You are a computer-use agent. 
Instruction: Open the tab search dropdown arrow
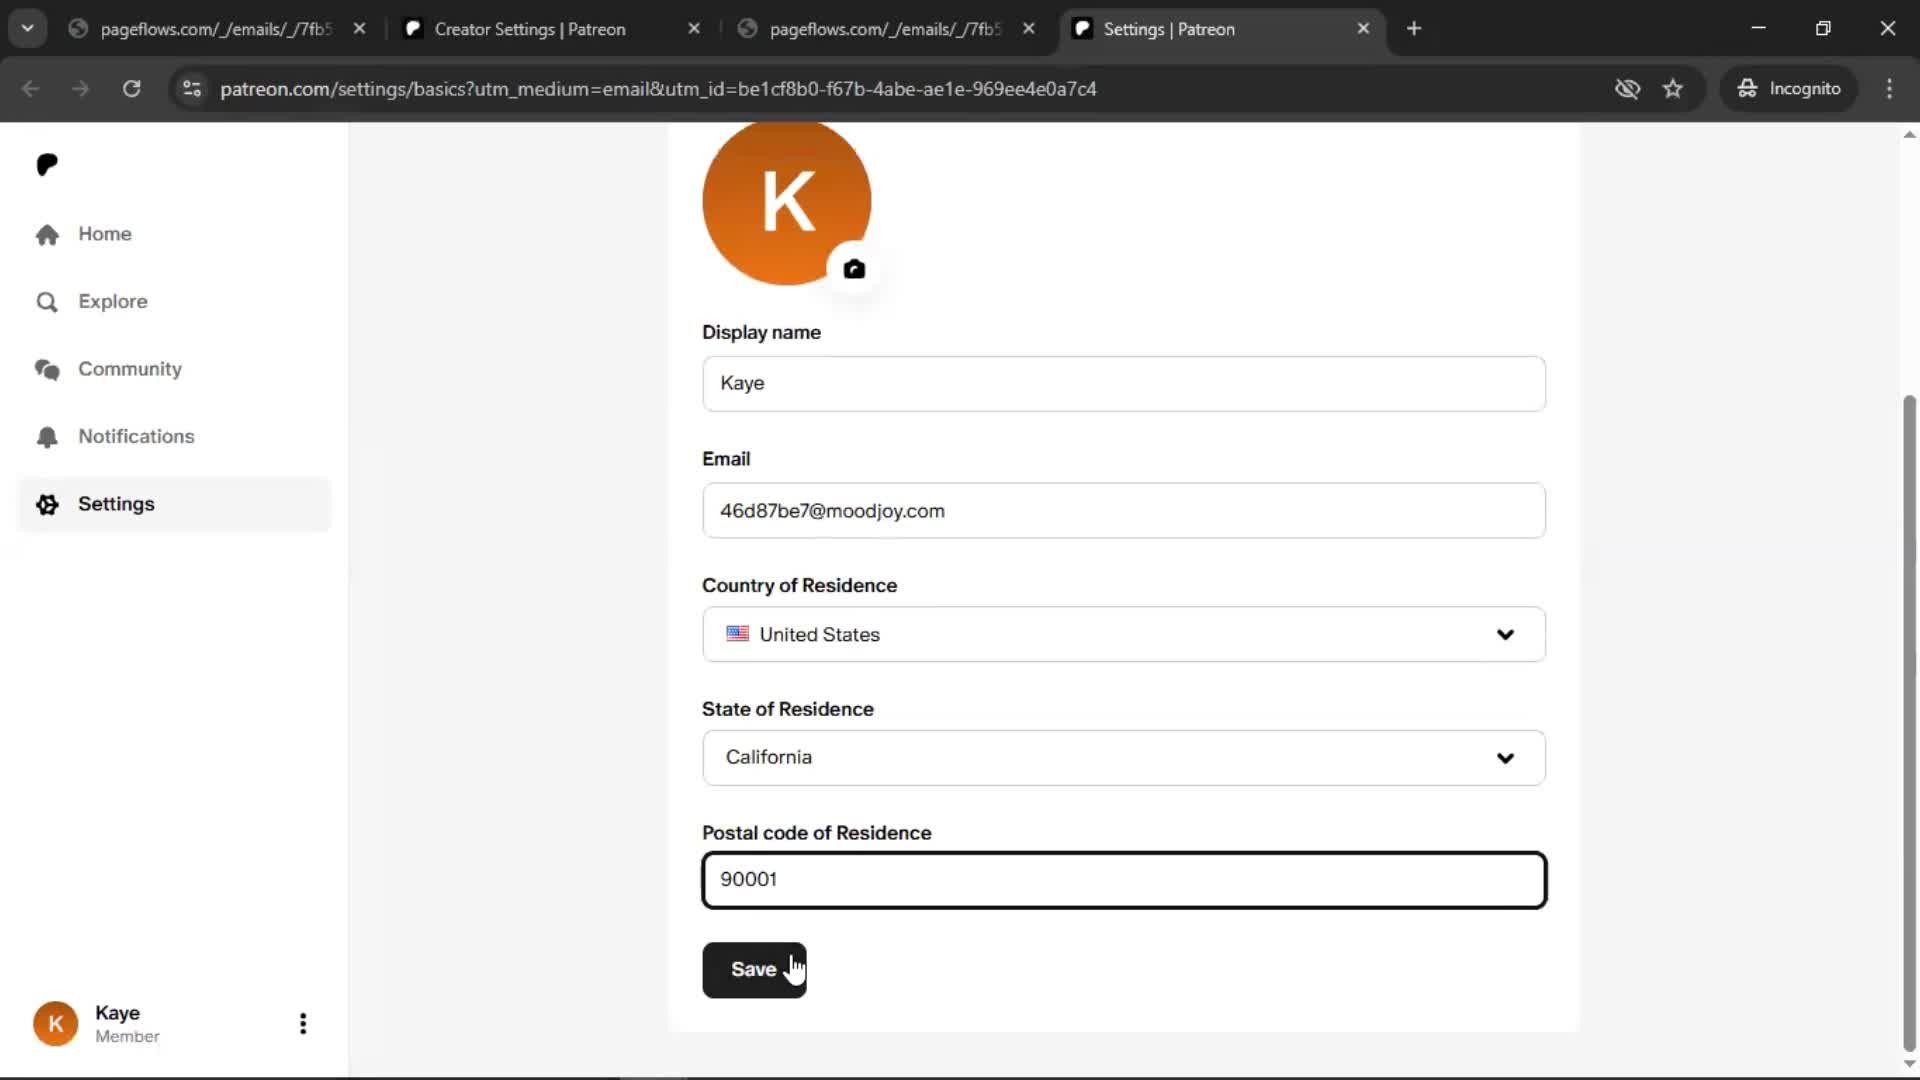pos(28,29)
